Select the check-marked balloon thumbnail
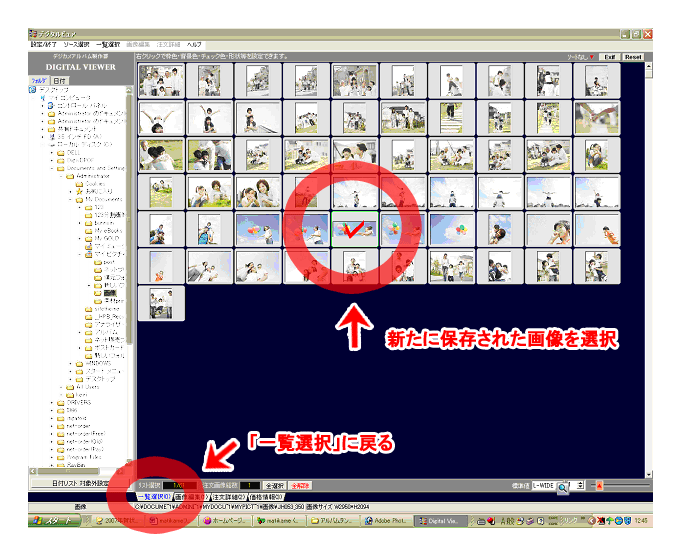The width and height of the screenshot is (682, 557). pyautogui.click(x=354, y=229)
